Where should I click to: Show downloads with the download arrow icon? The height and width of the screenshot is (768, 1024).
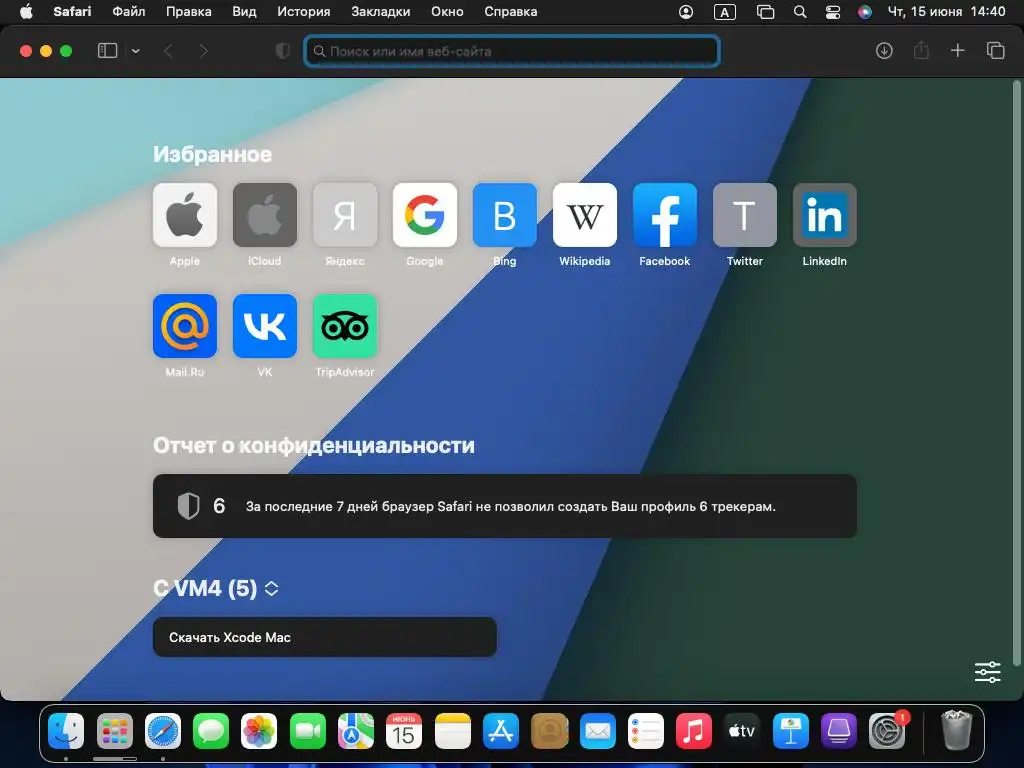pos(884,50)
